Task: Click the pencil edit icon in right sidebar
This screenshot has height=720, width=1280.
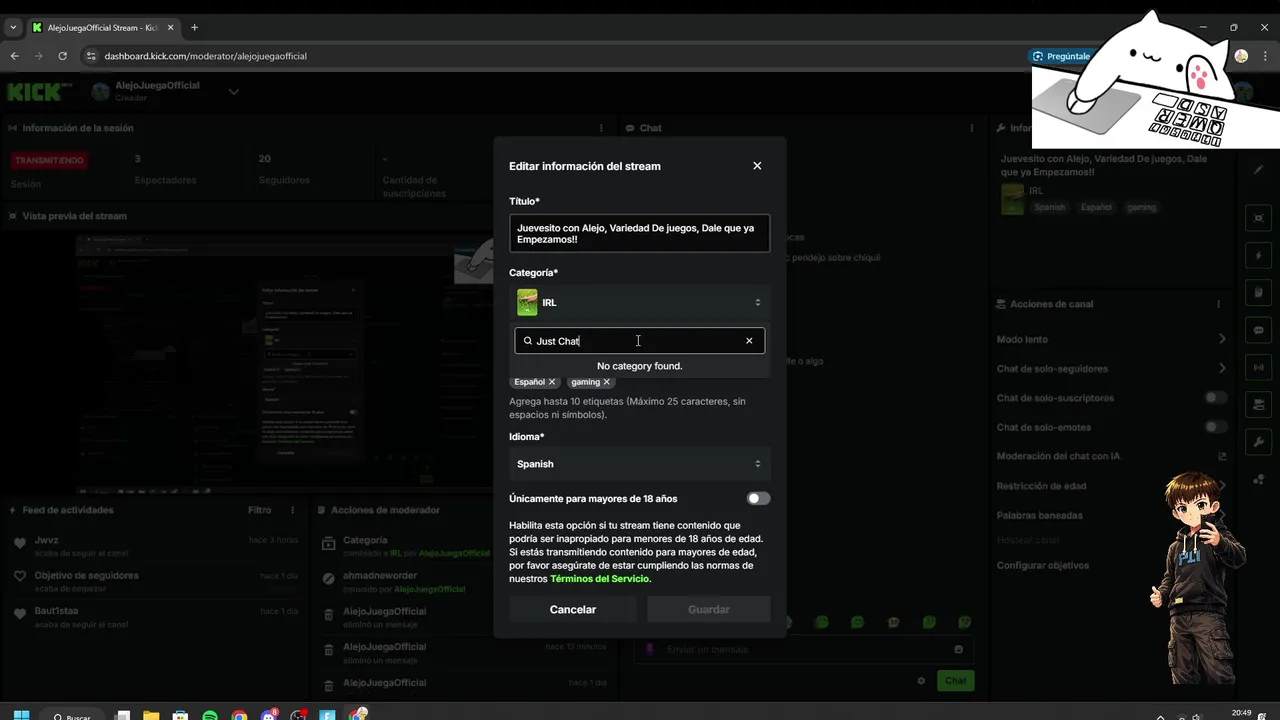Action: (x=1259, y=170)
